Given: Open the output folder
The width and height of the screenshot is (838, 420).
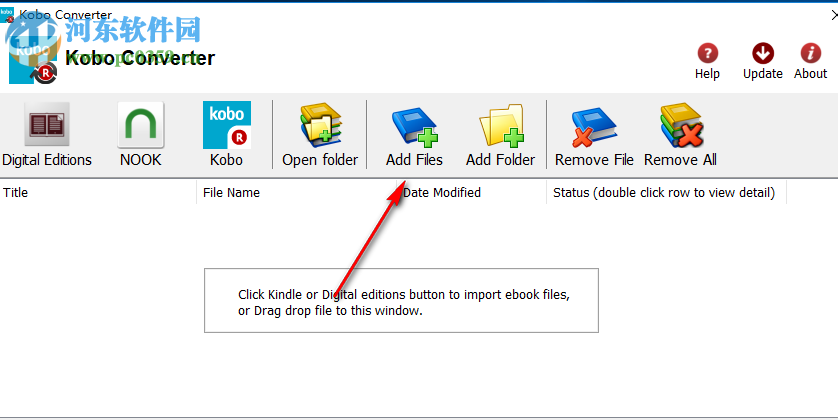Looking at the screenshot, I should [320, 135].
